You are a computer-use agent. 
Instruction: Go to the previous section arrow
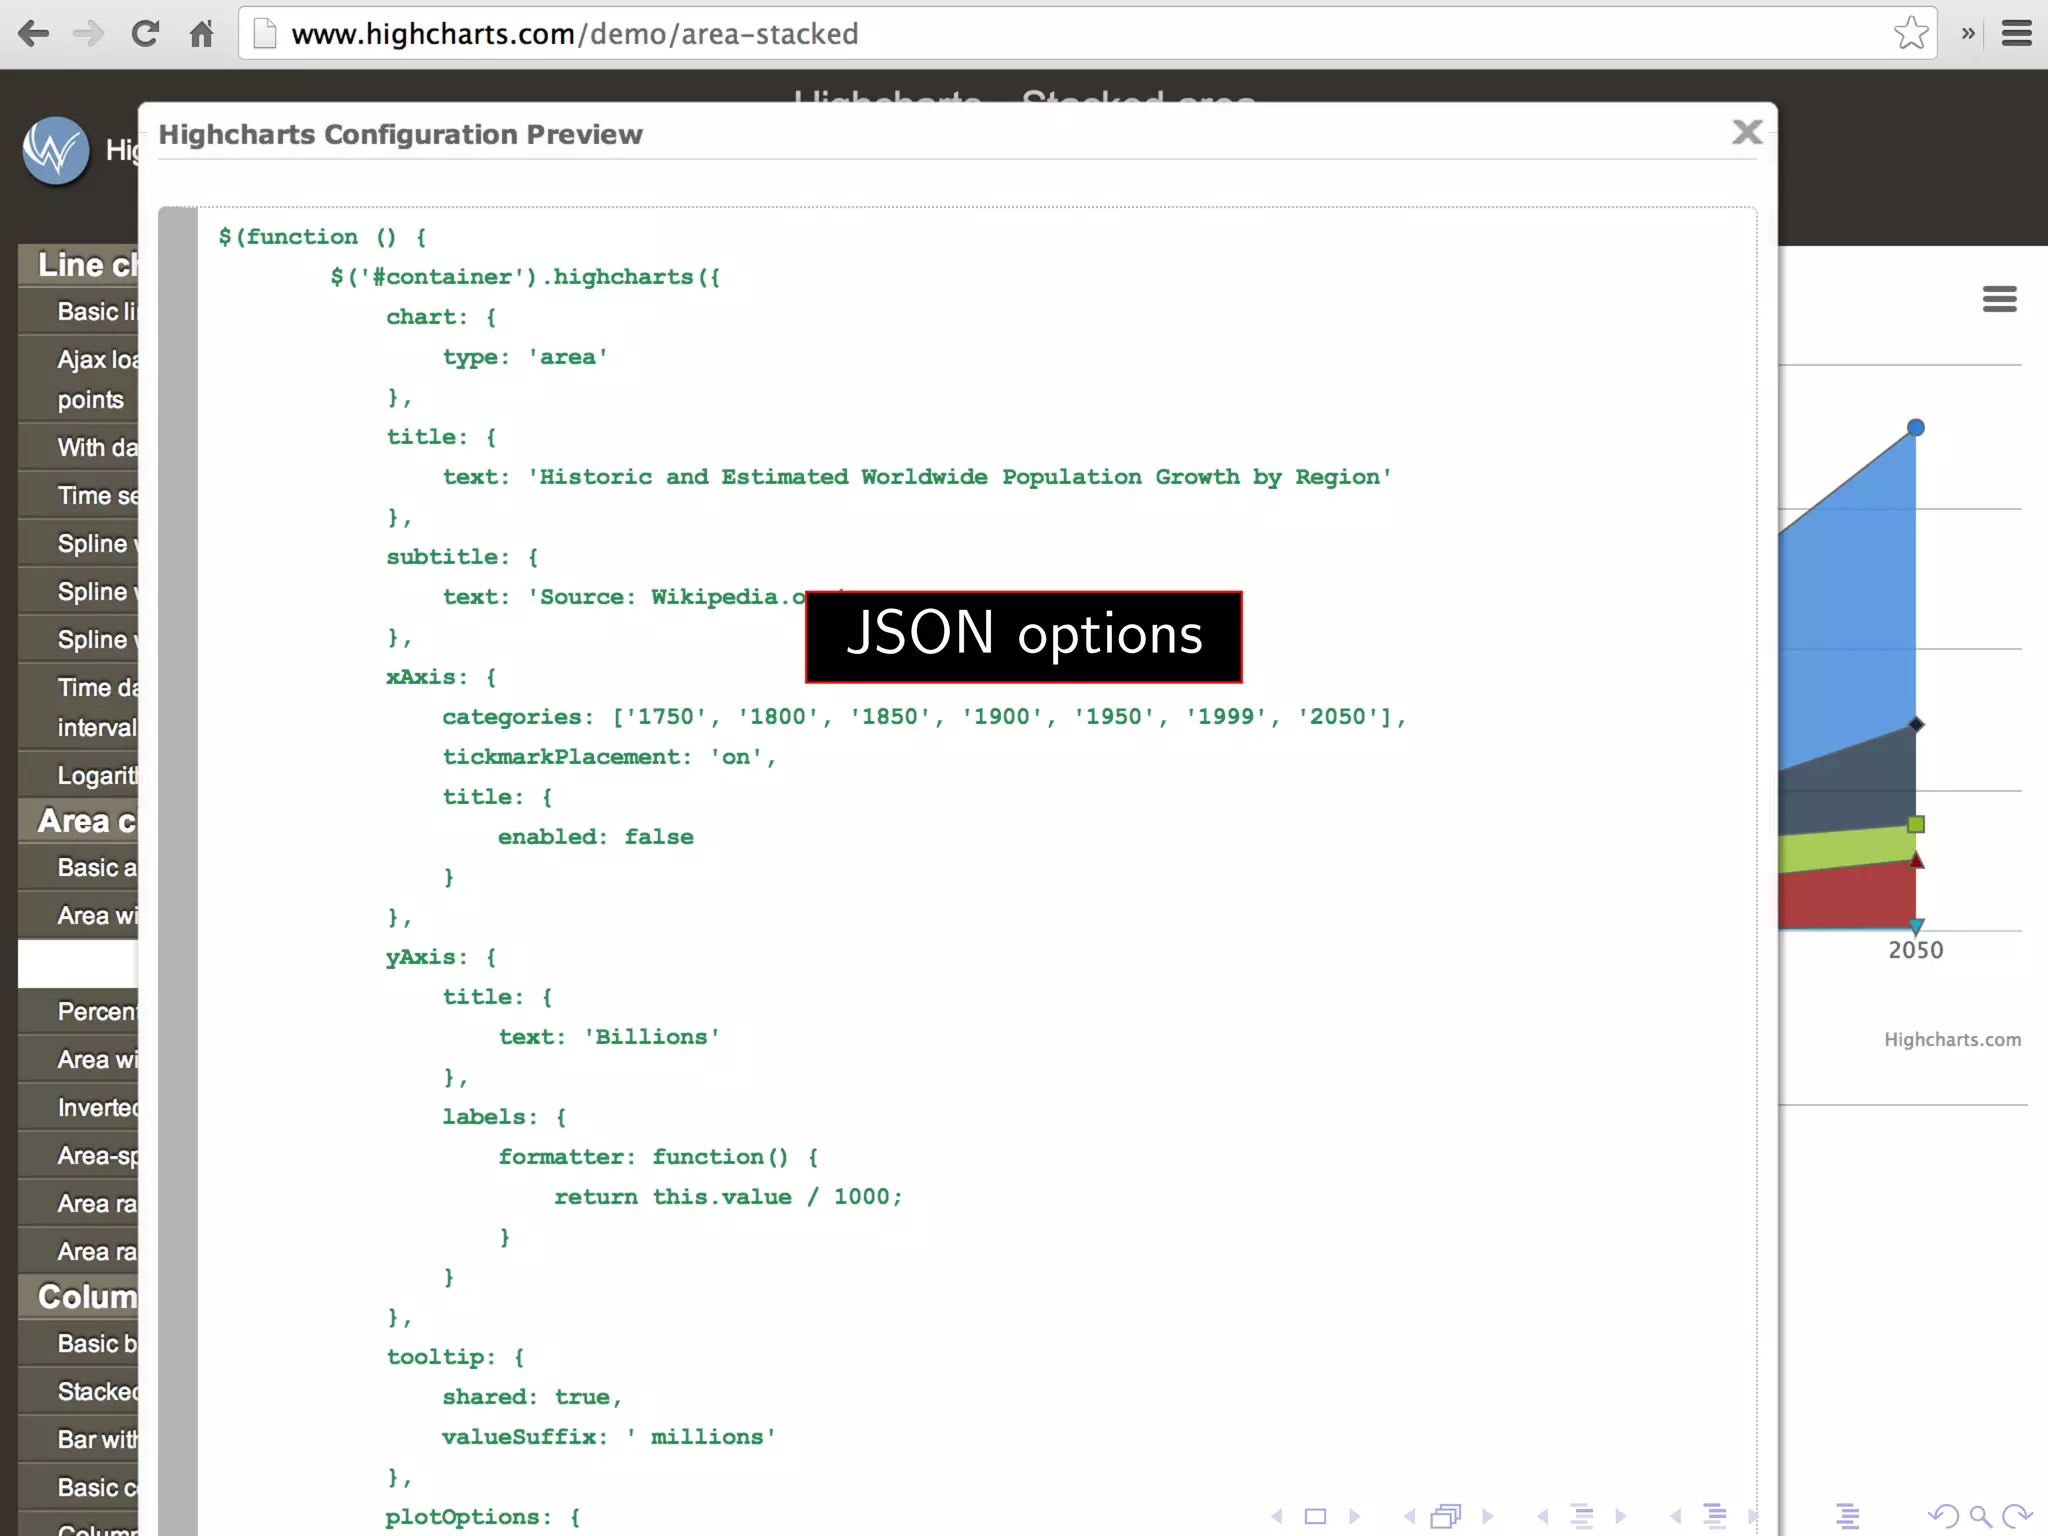pos(1675,1516)
